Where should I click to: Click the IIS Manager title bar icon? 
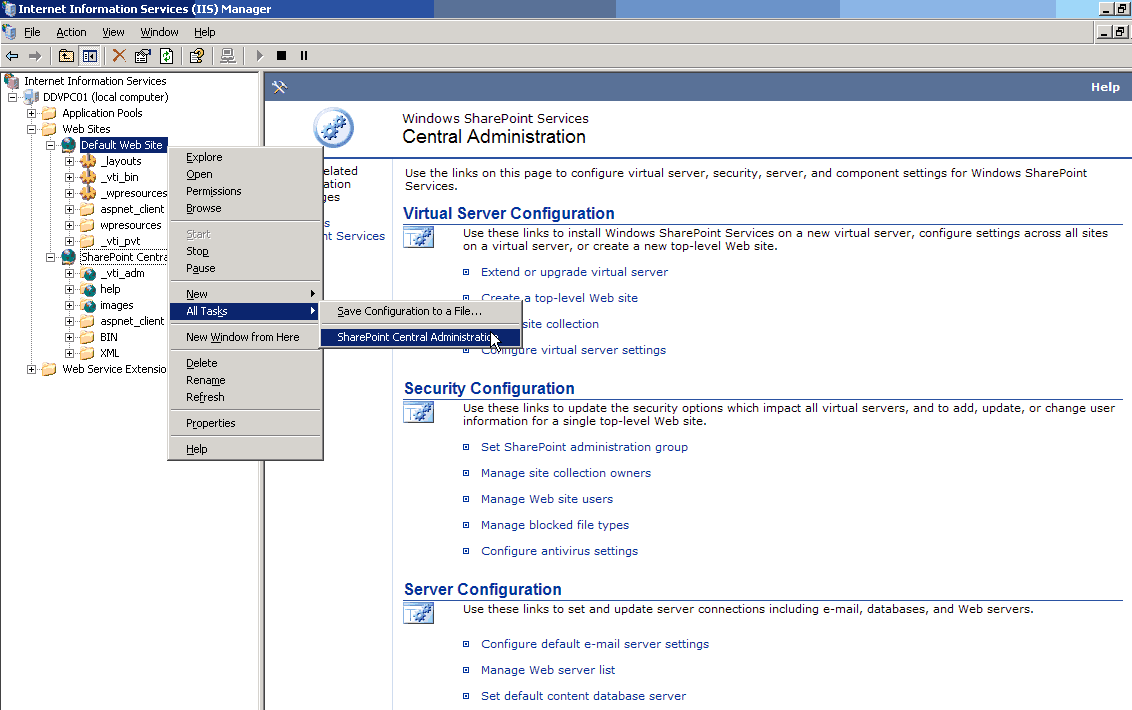point(9,9)
